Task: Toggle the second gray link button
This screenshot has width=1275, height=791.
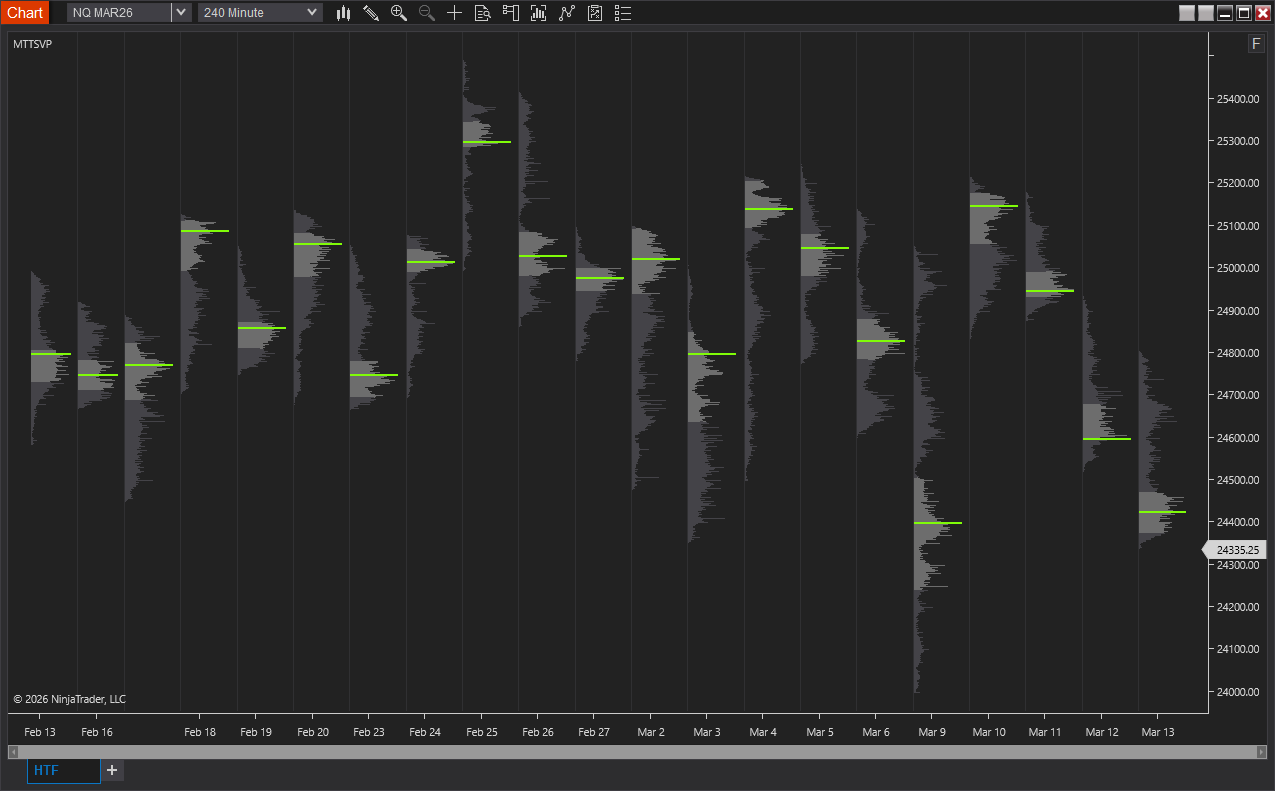Action: (1206, 13)
